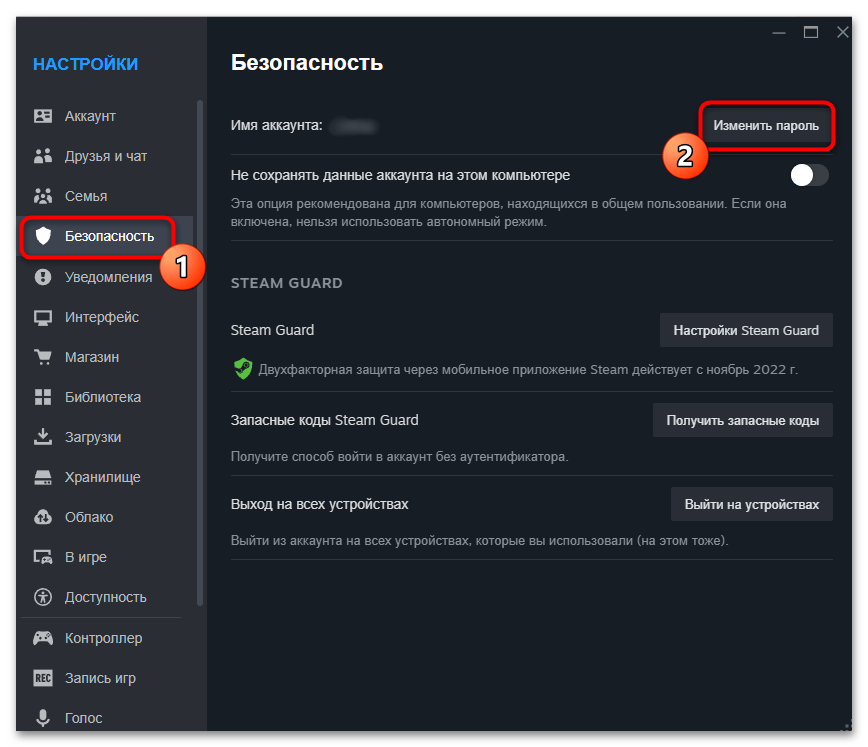Click the Безопасность shield icon
Image resolution: width=868 pixels, height=747 pixels.
click(43, 236)
